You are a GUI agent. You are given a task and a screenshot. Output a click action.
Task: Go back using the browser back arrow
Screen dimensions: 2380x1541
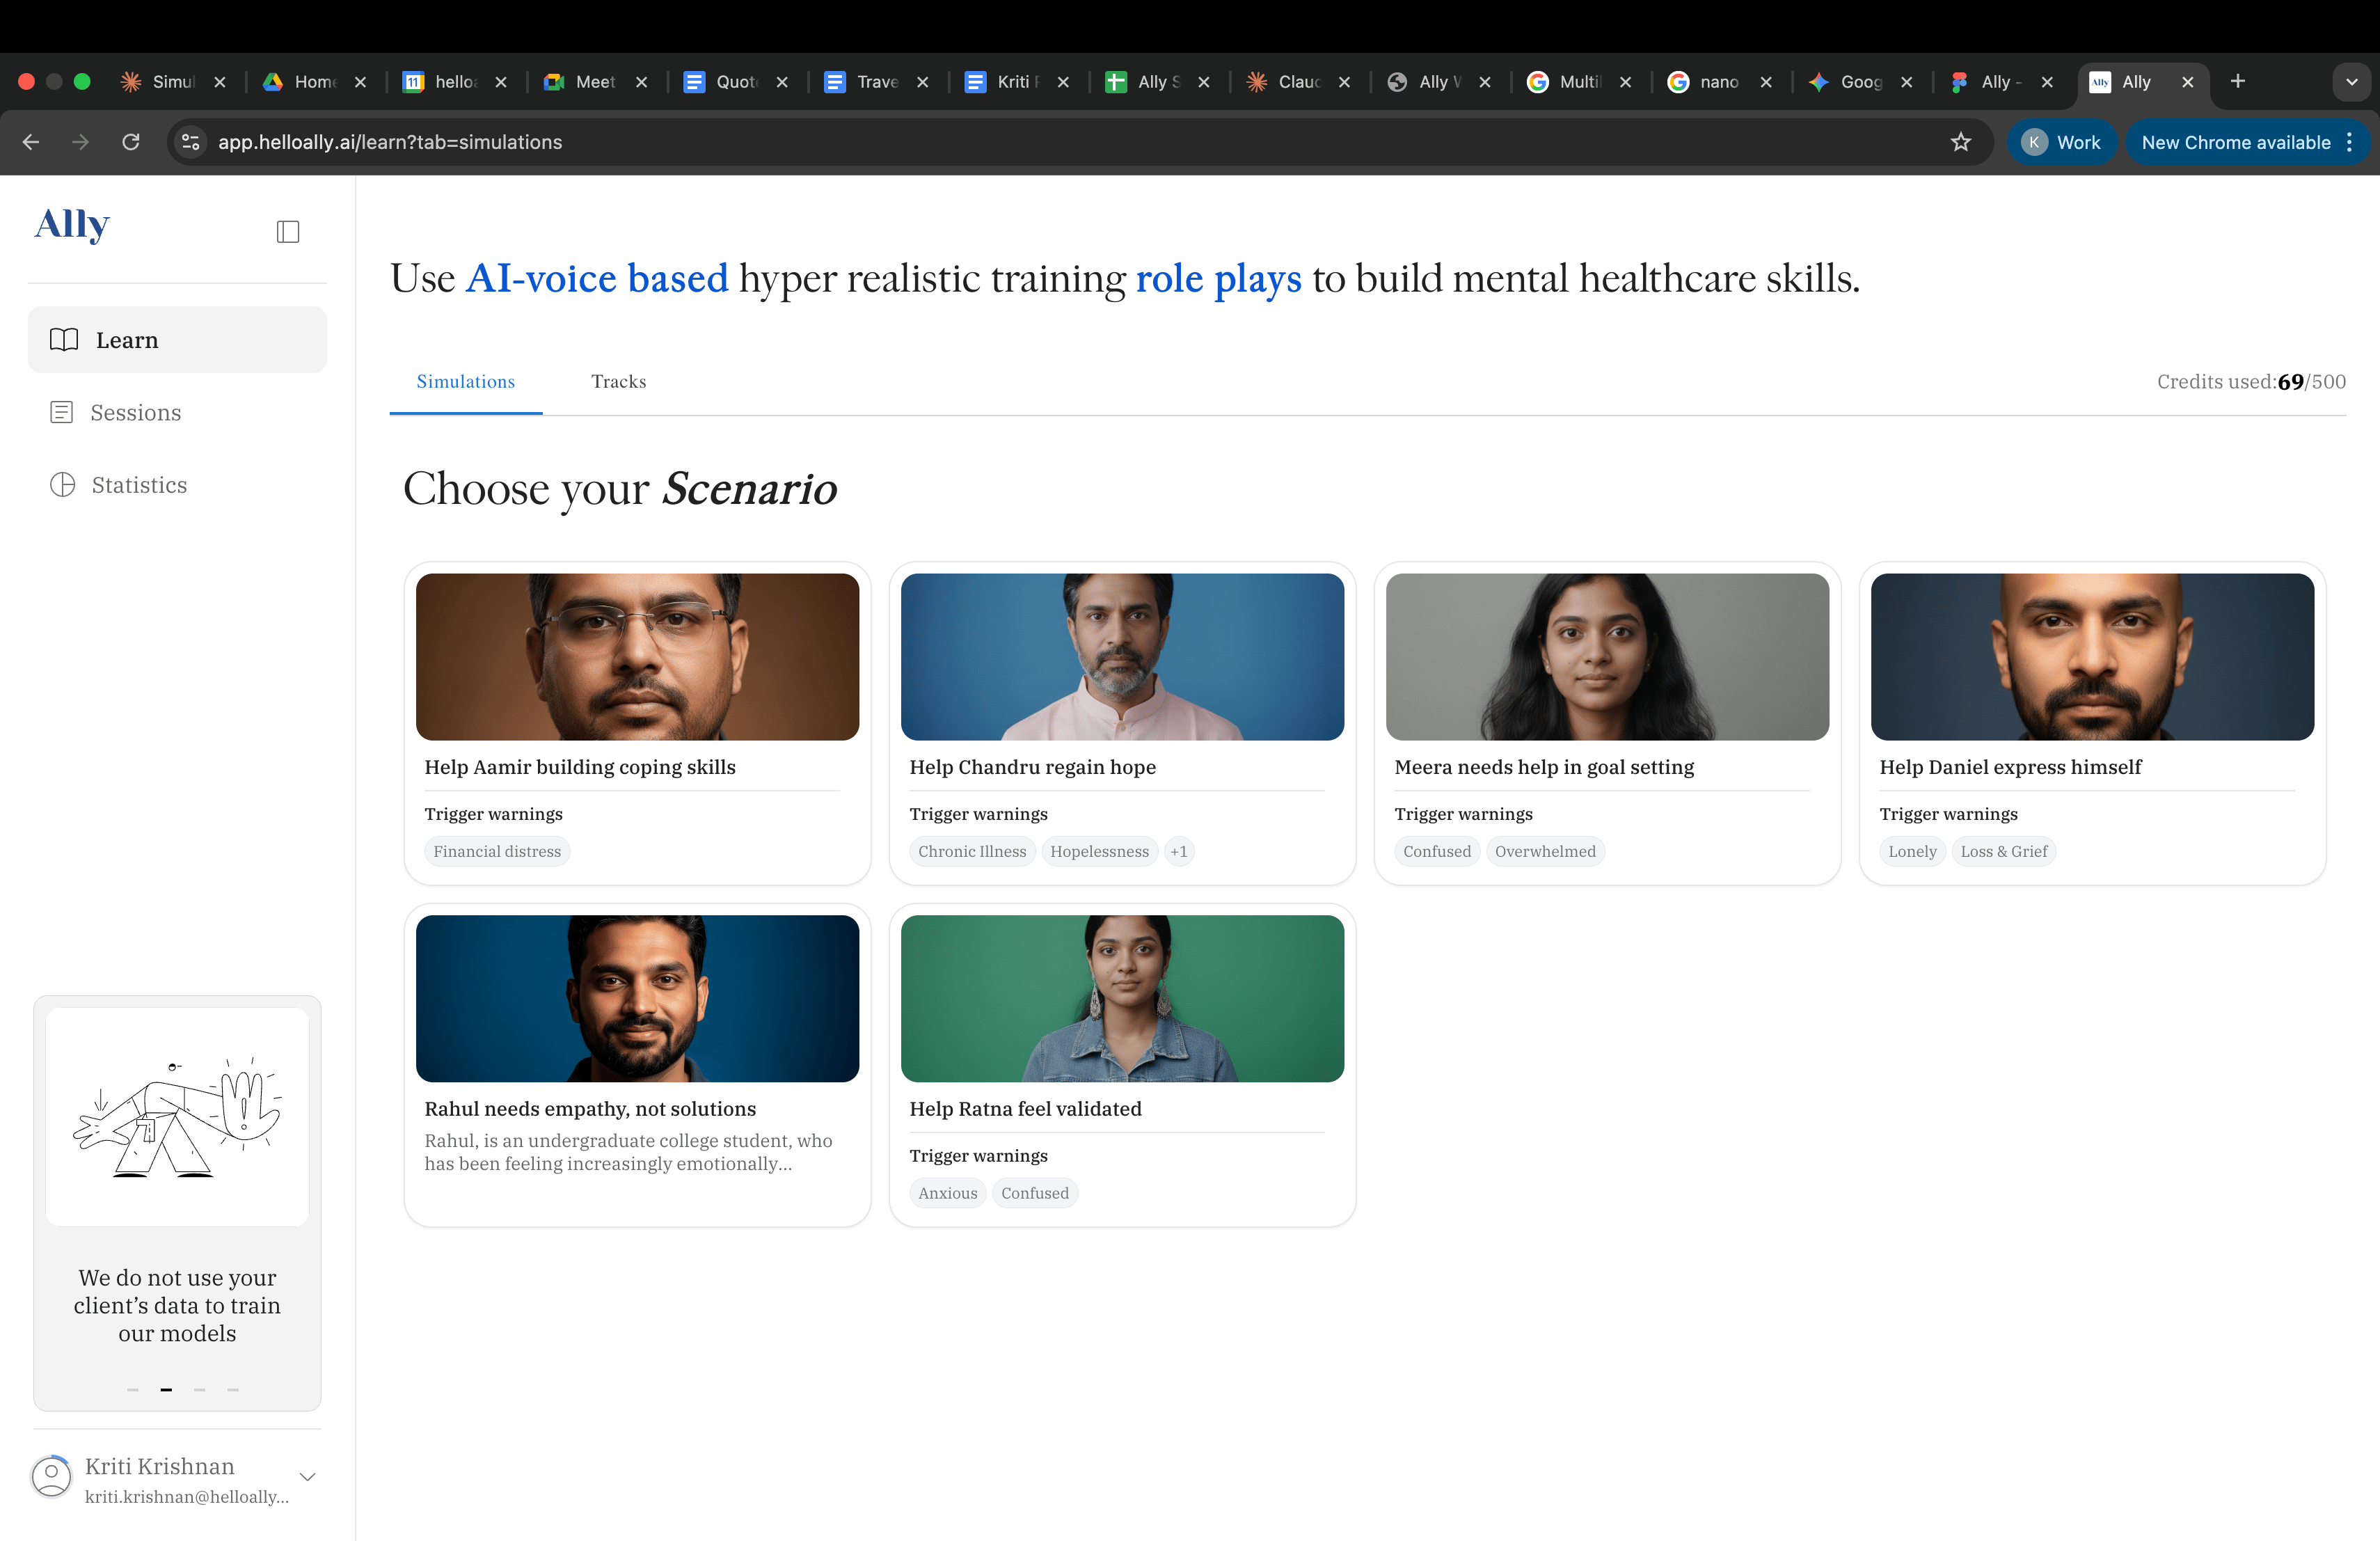(x=31, y=142)
